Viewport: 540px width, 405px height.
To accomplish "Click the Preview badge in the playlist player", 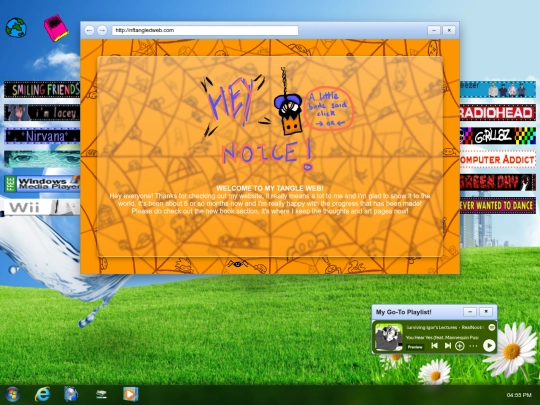I will [415, 347].
